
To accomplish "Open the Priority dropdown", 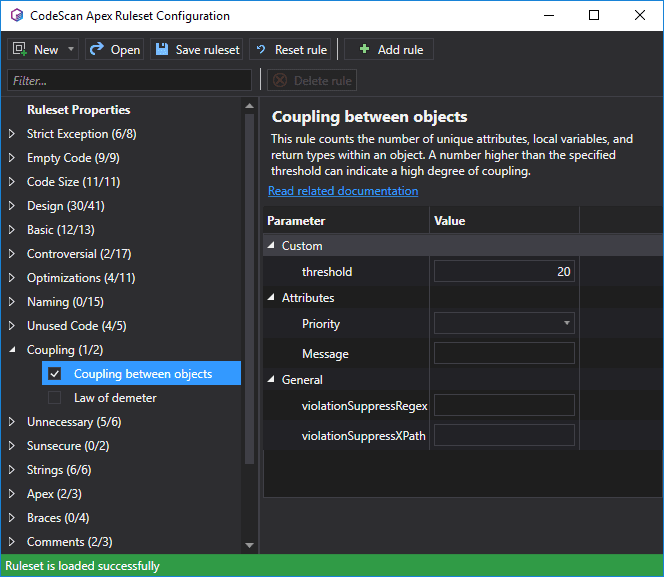I will click(504, 323).
